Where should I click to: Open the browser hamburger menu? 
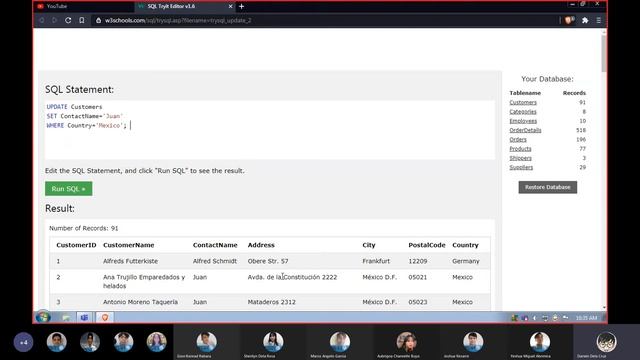point(599,20)
